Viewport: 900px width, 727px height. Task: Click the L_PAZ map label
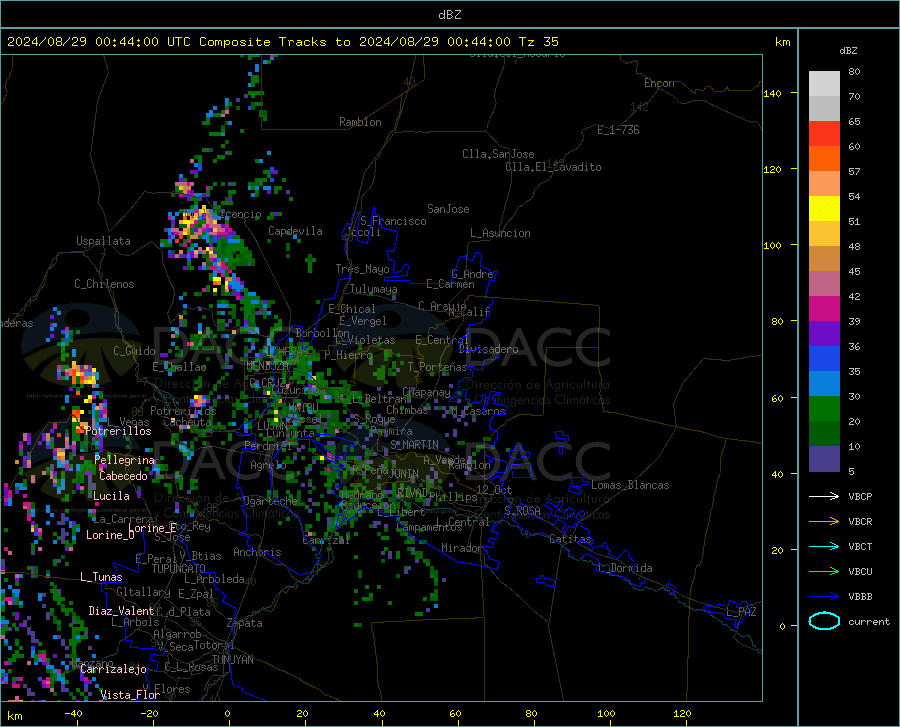[x=741, y=612]
